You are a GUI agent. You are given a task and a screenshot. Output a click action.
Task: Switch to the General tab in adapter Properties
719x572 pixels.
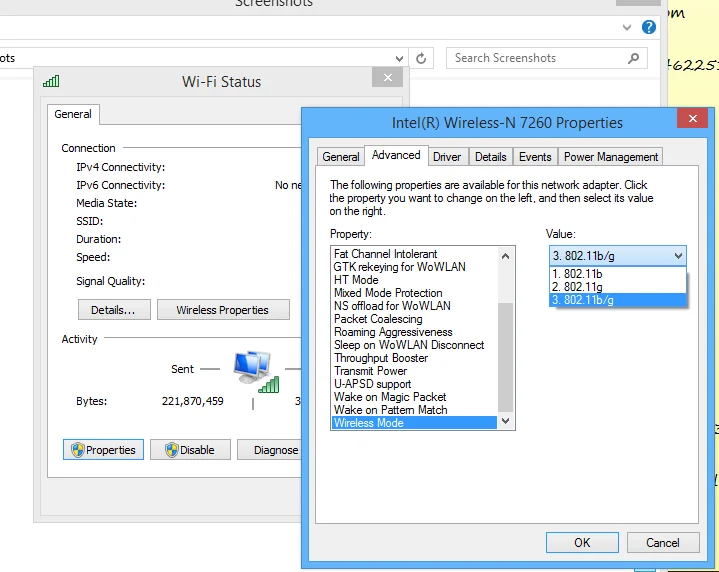click(341, 157)
